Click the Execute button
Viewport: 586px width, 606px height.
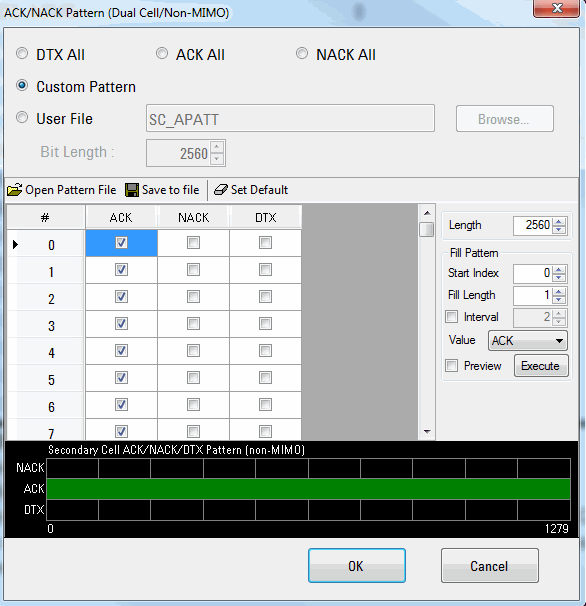541,366
